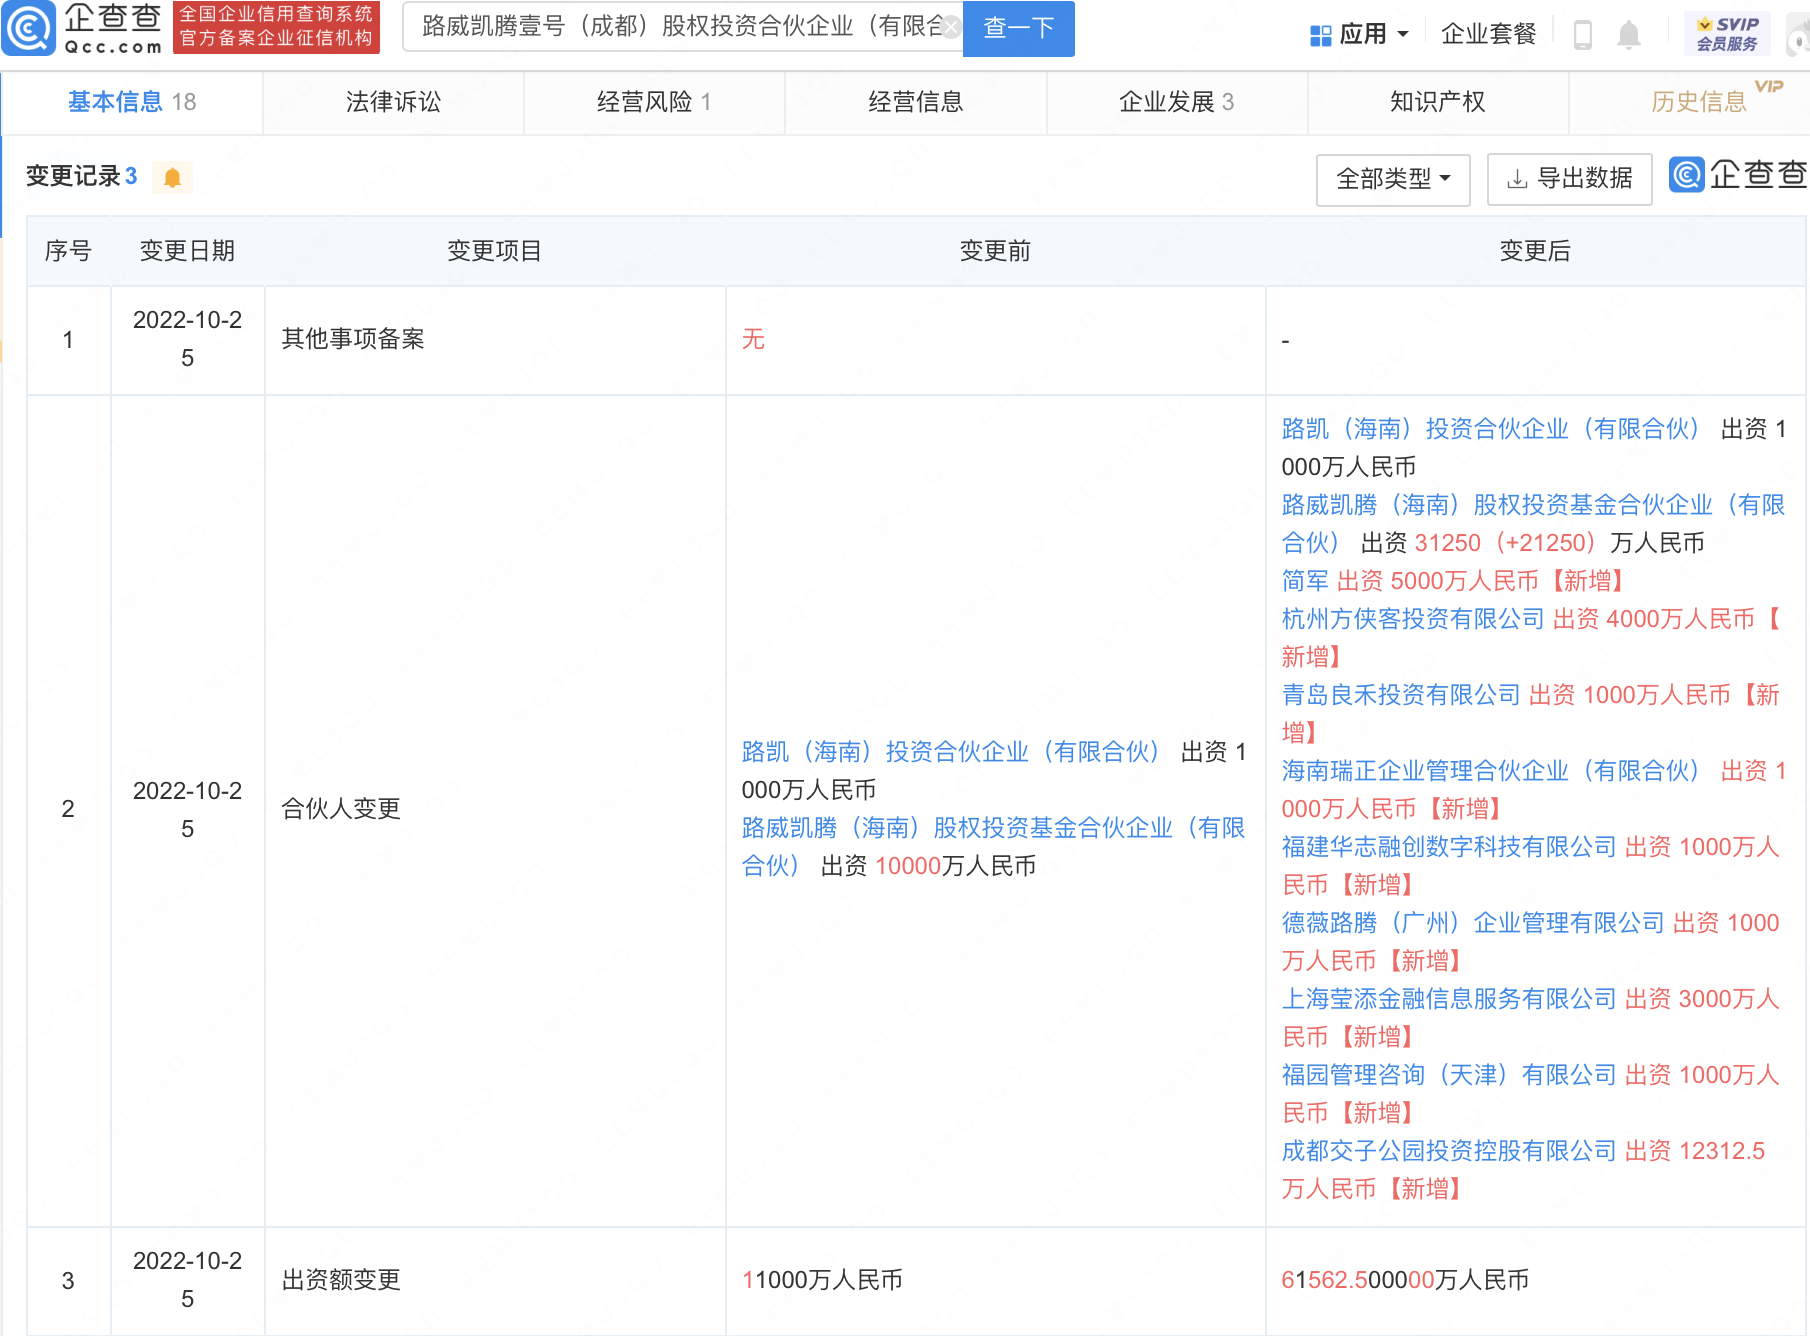Viewport: 1810px width, 1336px height.
Task: Open SVIP member services badge
Action: tap(1727, 34)
